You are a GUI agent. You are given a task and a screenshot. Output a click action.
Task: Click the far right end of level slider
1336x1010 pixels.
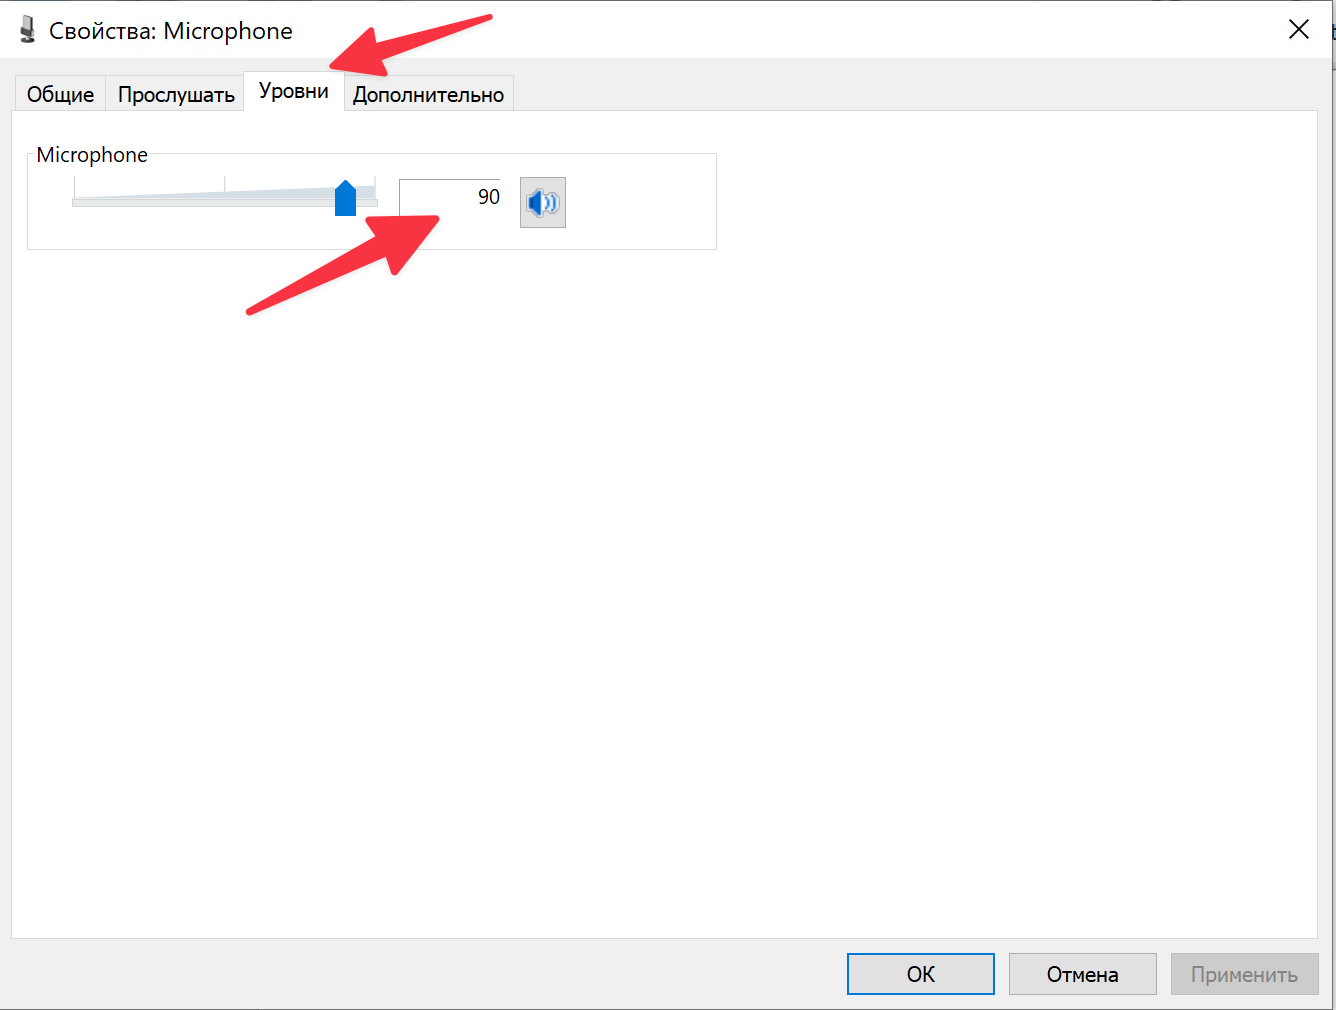(x=374, y=201)
